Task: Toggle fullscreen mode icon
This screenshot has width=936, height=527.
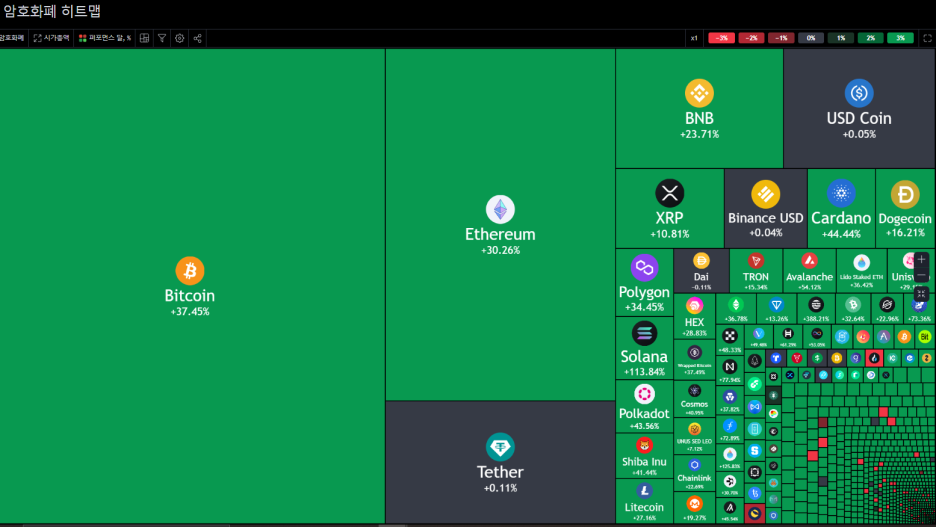Action: point(927,38)
